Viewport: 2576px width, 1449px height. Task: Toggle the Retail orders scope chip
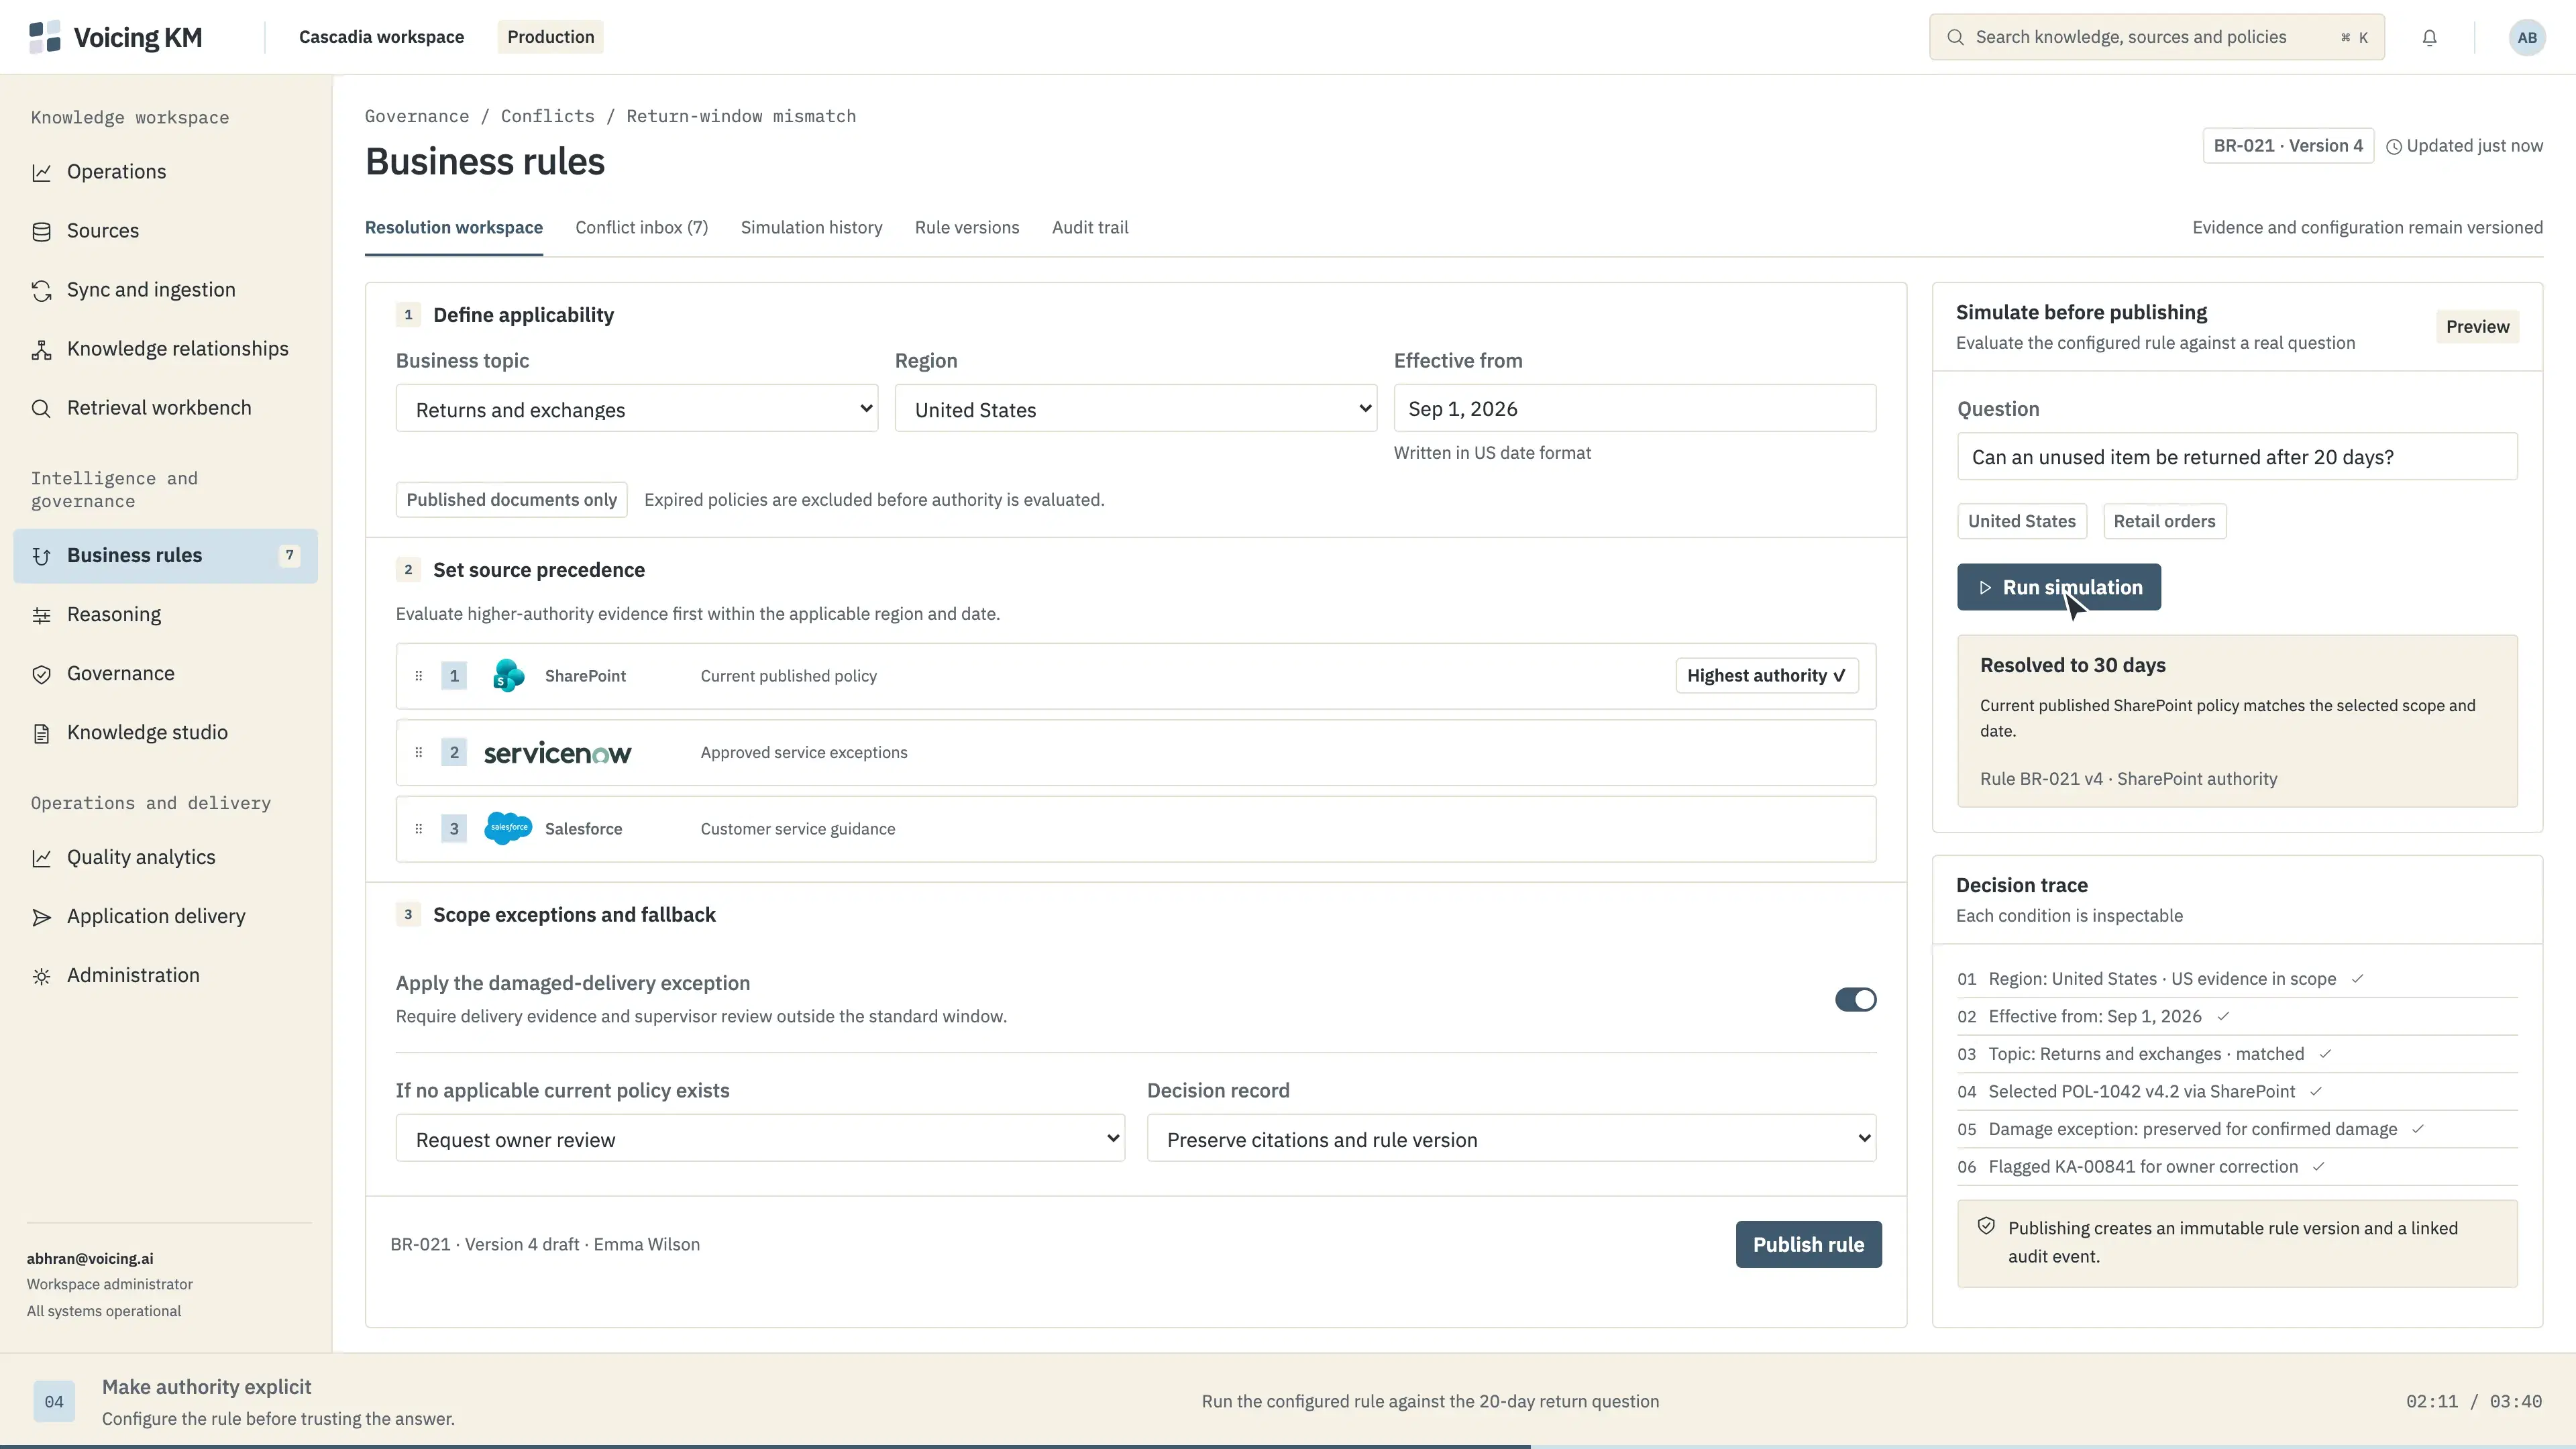2164,521
